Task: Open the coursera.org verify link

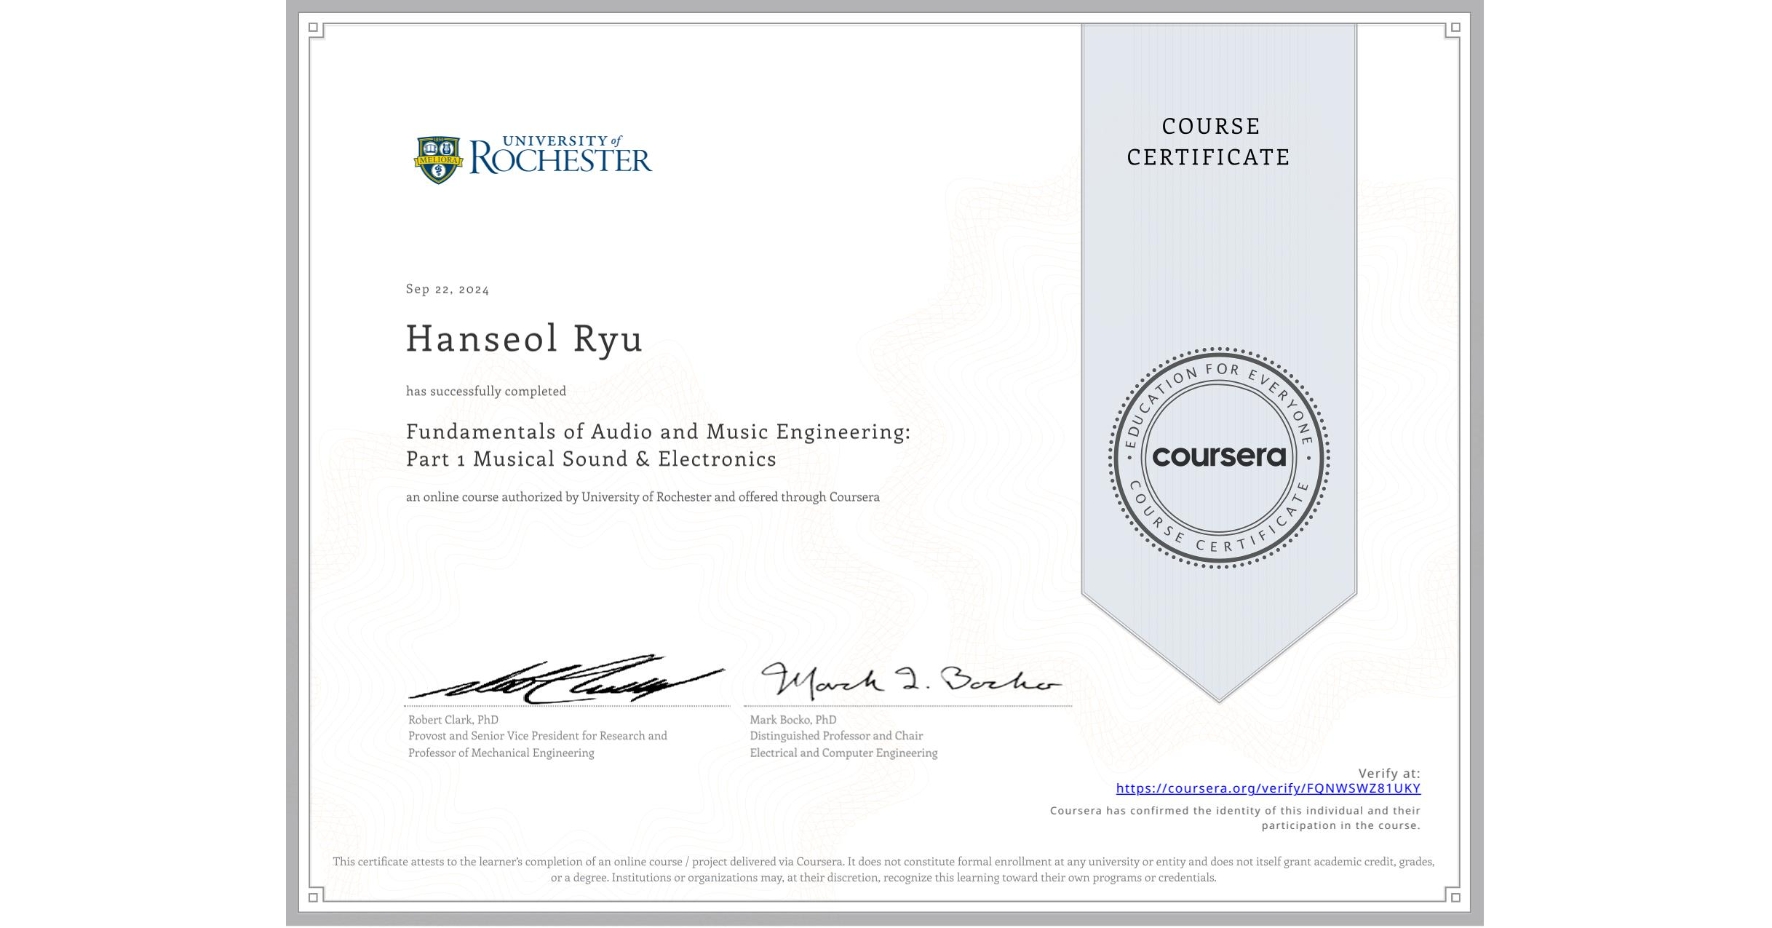Action: coord(1268,788)
